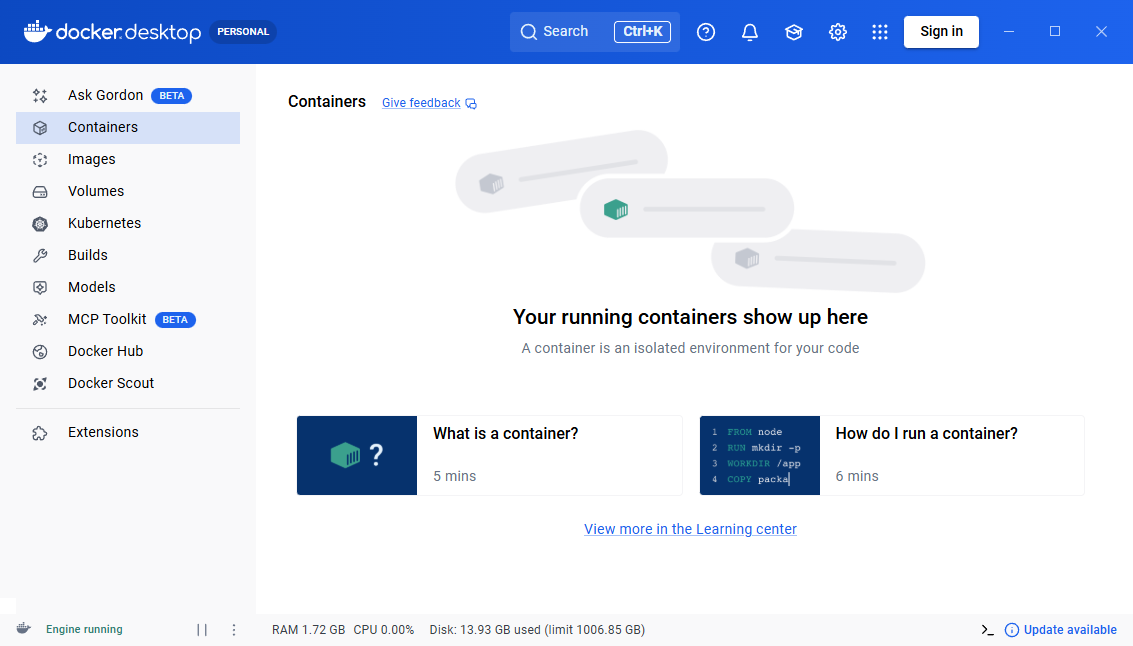Click the Give feedback chat icon
The height and width of the screenshot is (646, 1133).
pos(472,103)
